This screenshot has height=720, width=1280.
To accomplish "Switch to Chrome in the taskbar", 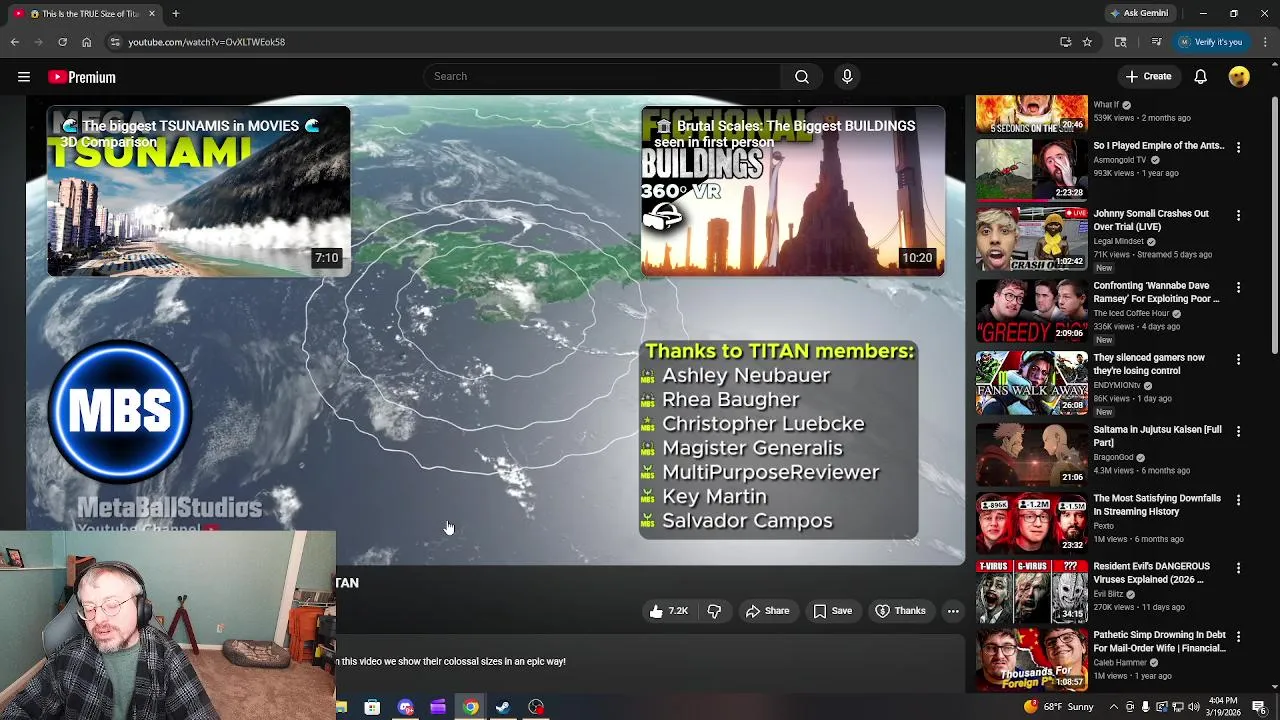I will tap(470, 707).
